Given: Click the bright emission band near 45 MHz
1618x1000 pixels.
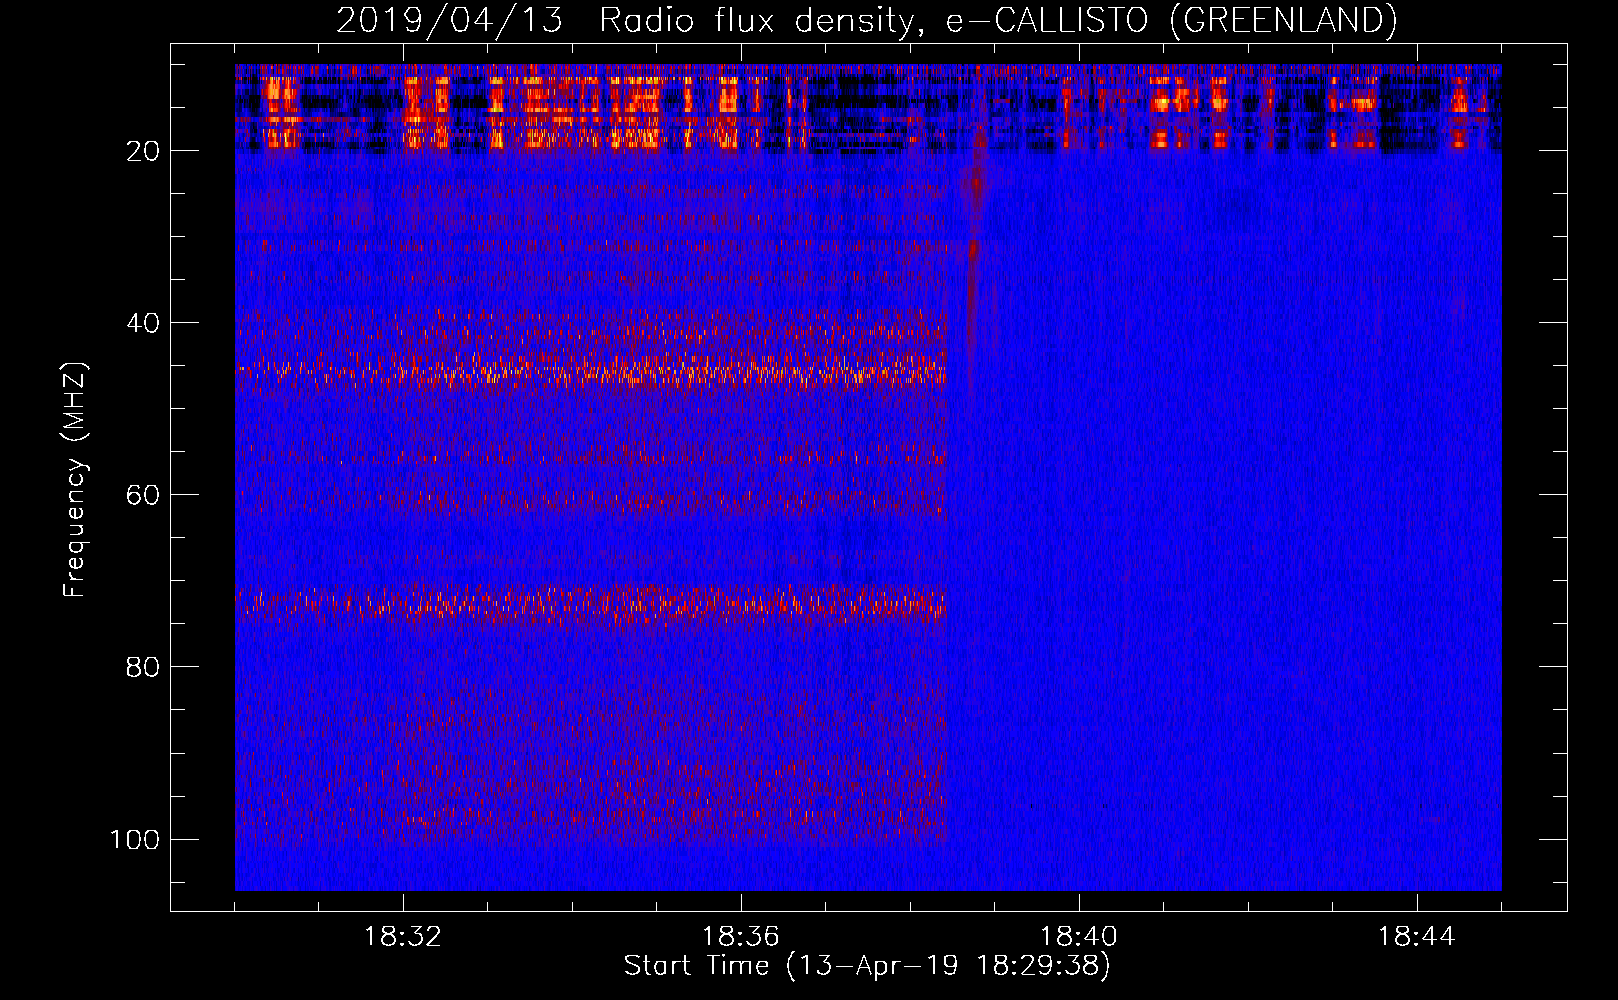Looking at the screenshot, I should [591, 373].
